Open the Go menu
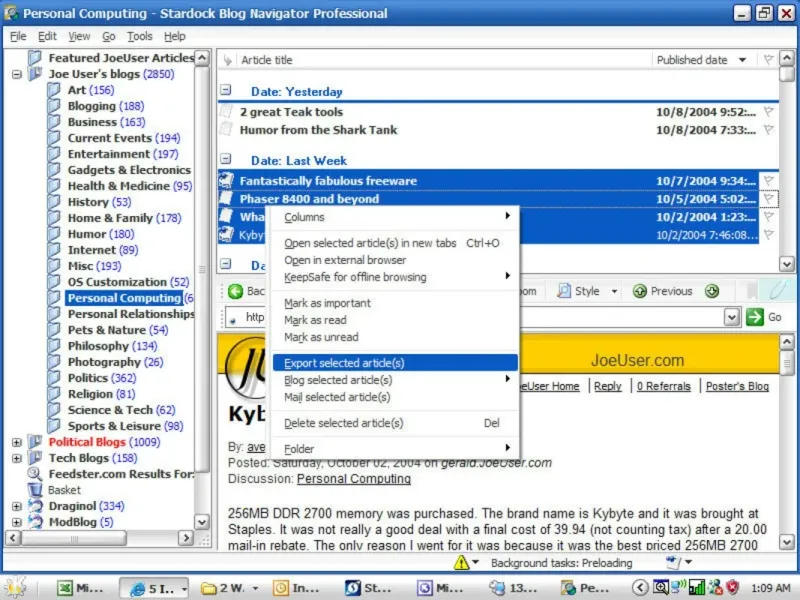 108,36
